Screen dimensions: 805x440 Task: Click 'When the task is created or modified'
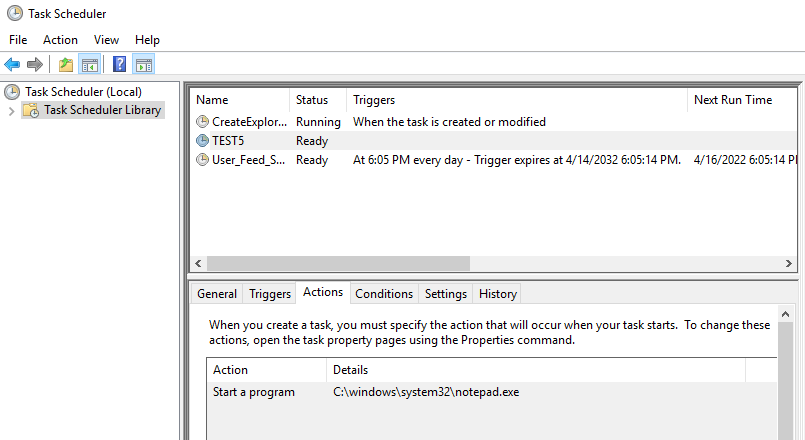(x=449, y=122)
